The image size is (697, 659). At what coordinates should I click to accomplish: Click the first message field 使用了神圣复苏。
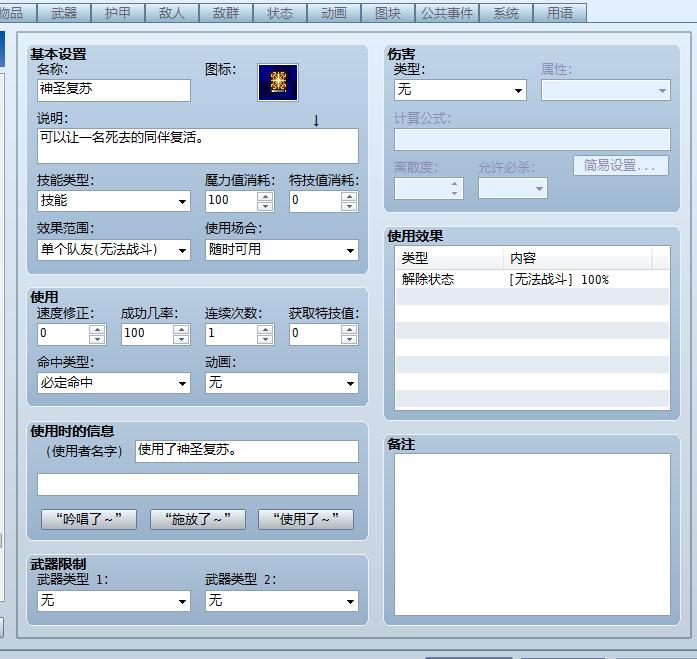click(x=247, y=451)
